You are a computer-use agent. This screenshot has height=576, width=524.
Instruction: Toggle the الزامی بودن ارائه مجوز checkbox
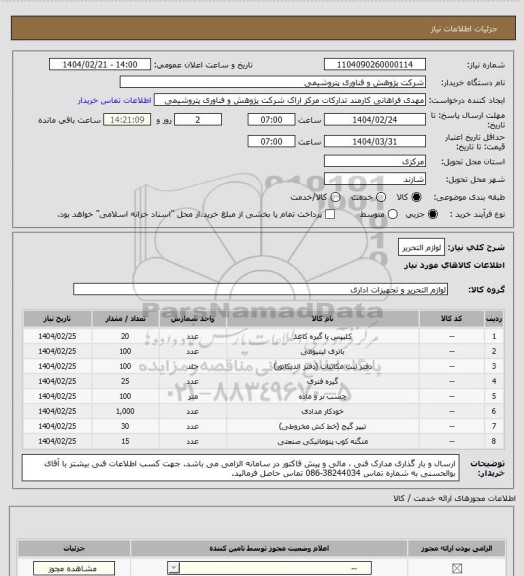pyautogui.click(x=457, y=568)
